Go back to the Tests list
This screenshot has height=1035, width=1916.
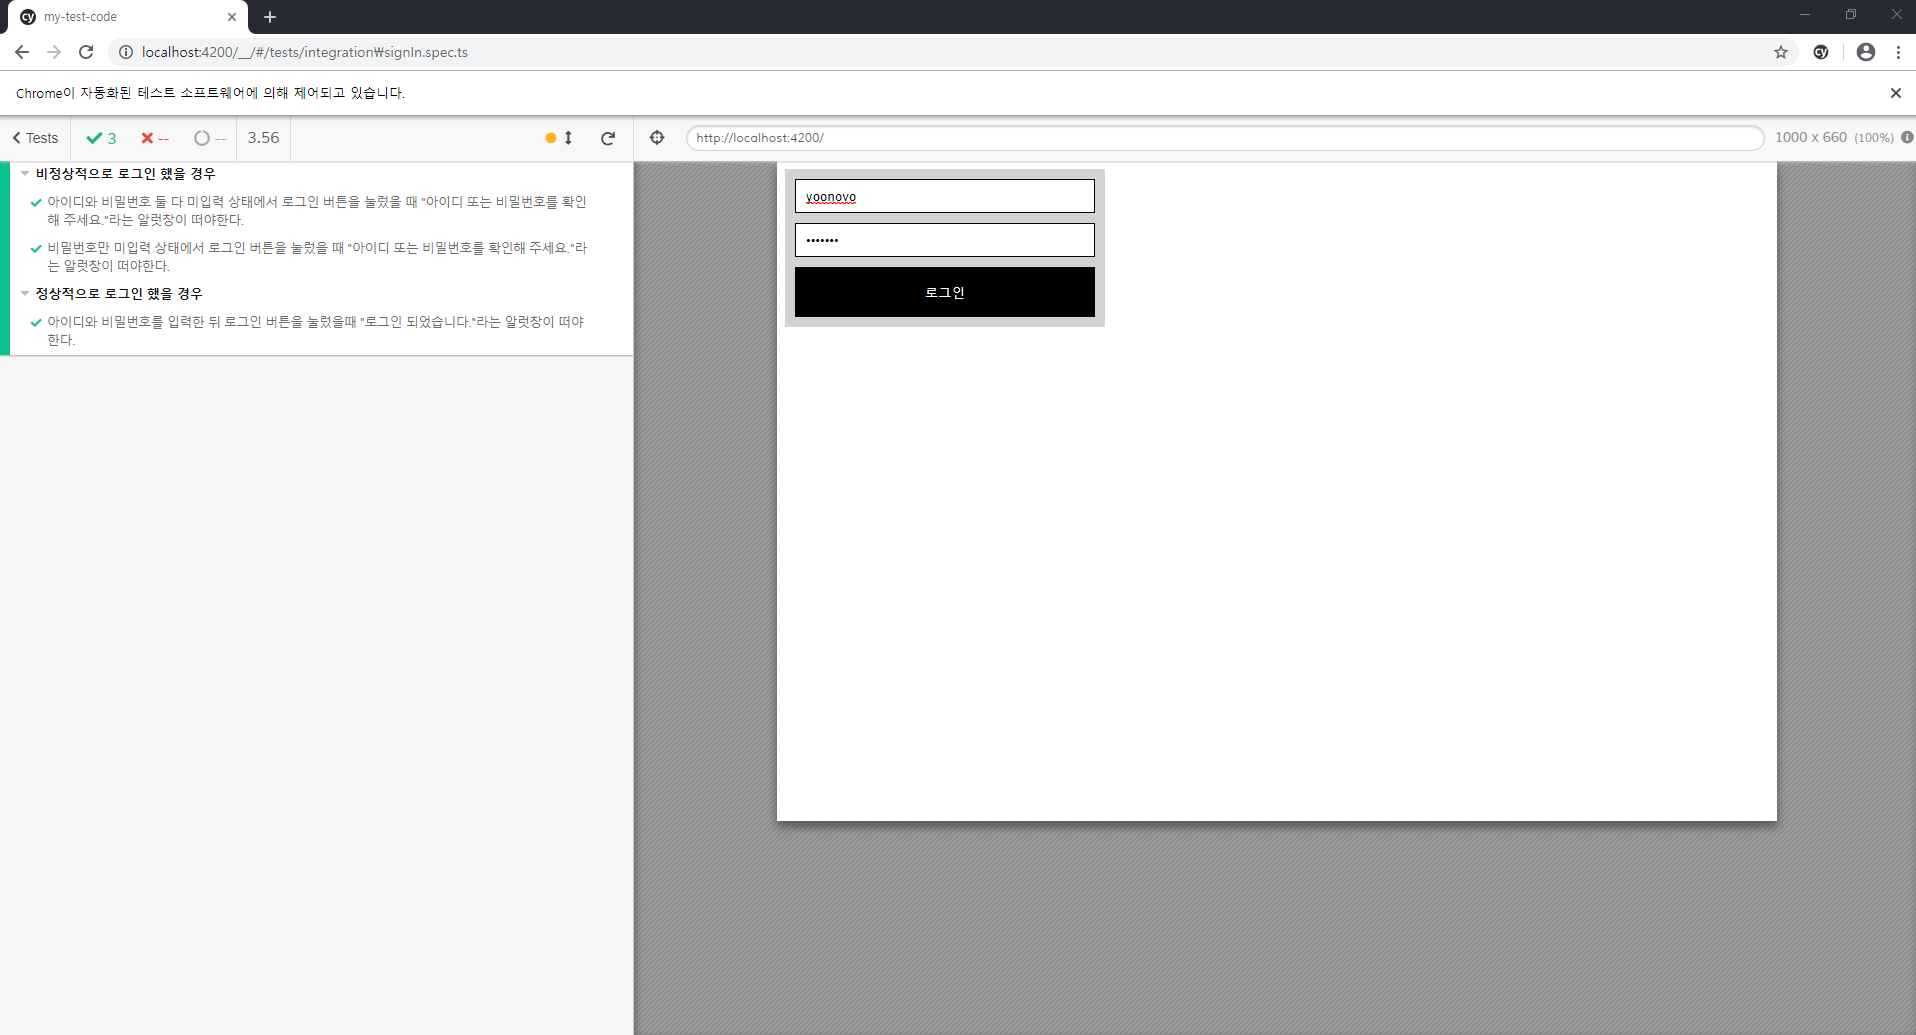(35, 138)
